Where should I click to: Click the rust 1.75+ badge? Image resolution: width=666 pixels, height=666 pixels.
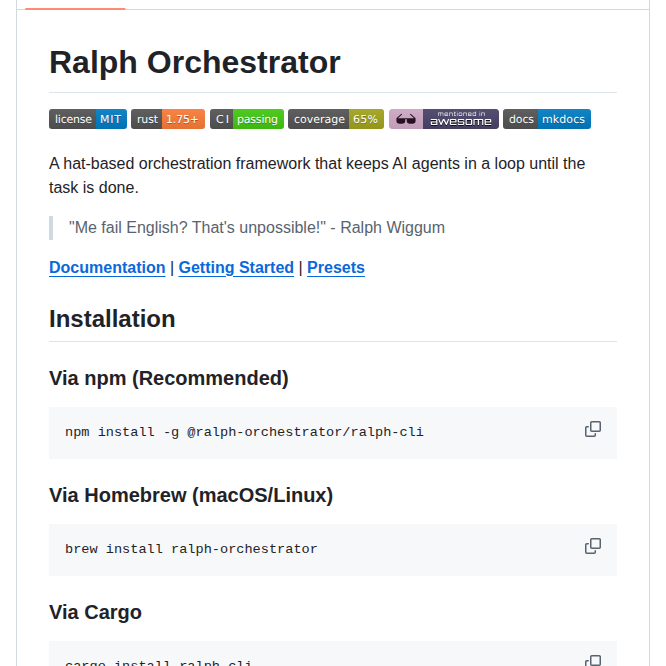[x=168, y=119]
